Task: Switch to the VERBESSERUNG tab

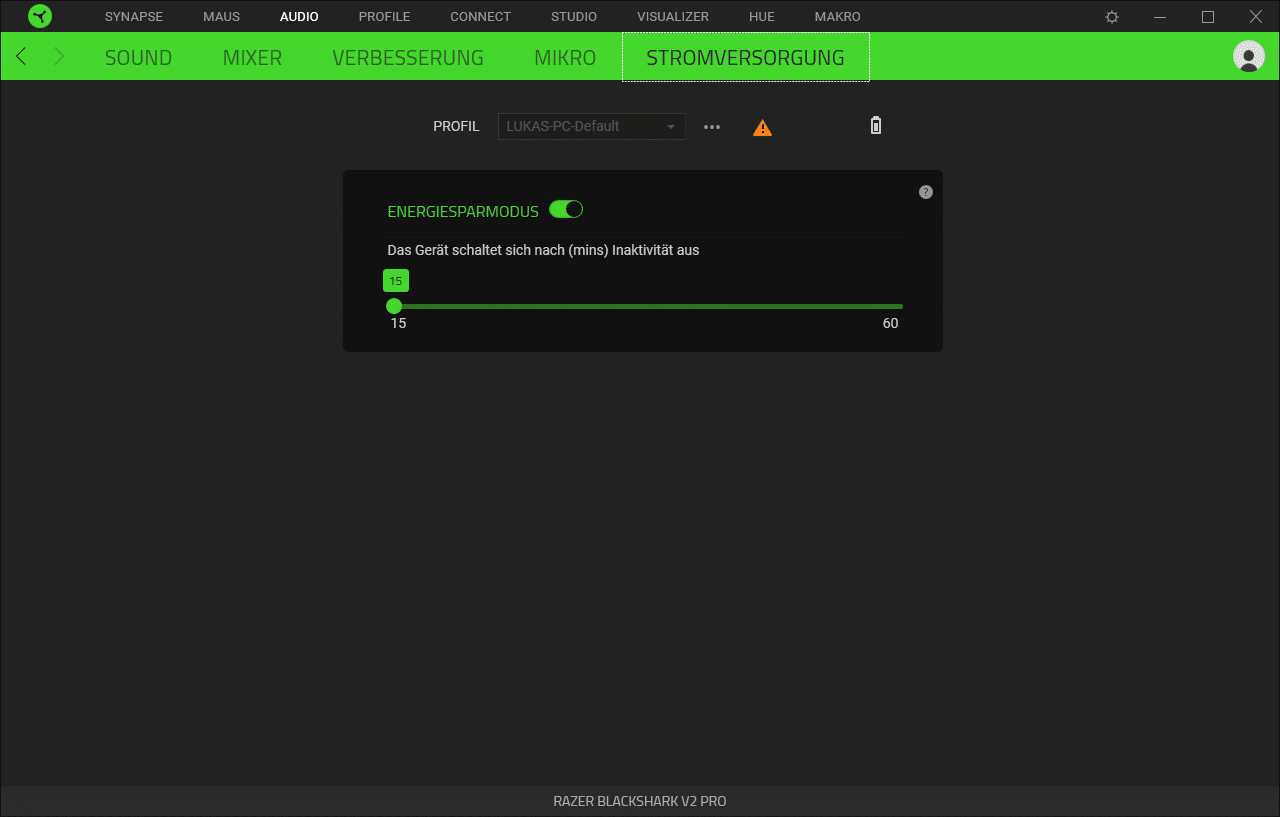Action: click(408, 58)
